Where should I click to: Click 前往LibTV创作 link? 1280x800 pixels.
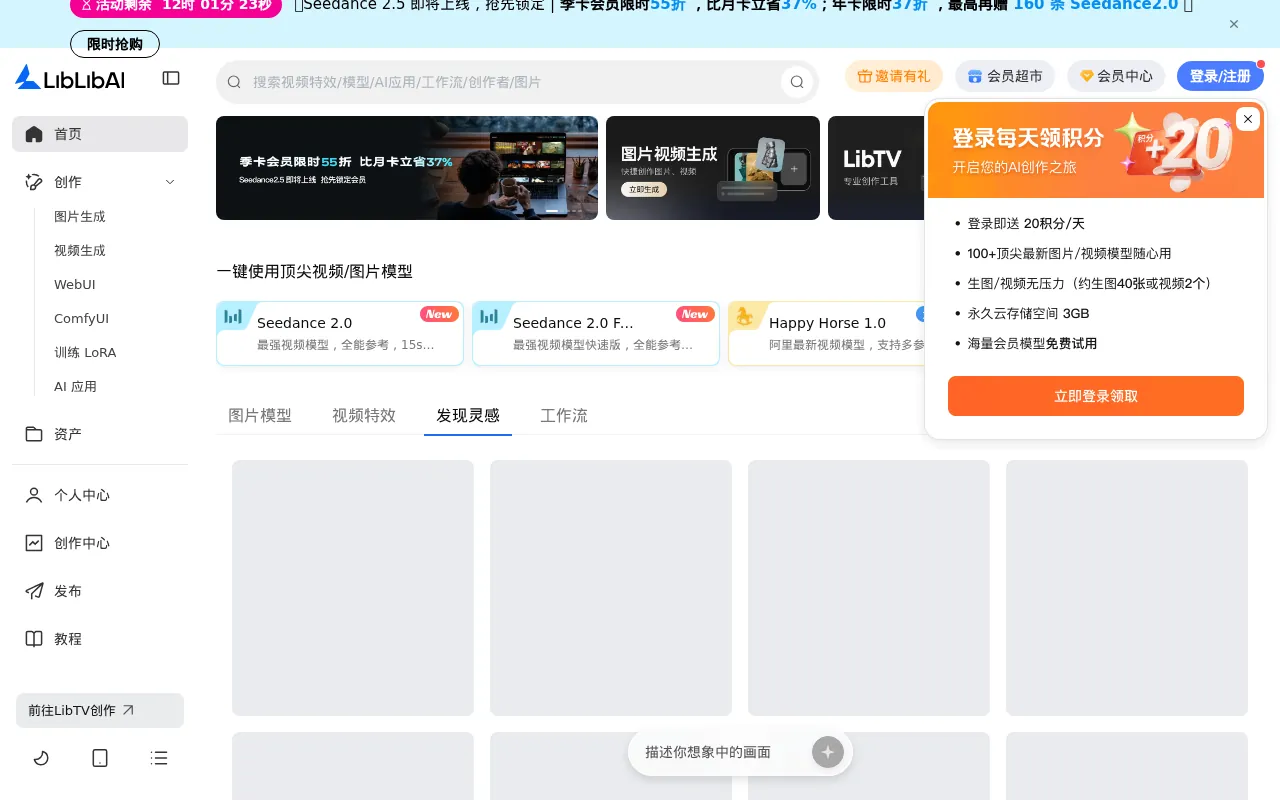click(100, 710)
